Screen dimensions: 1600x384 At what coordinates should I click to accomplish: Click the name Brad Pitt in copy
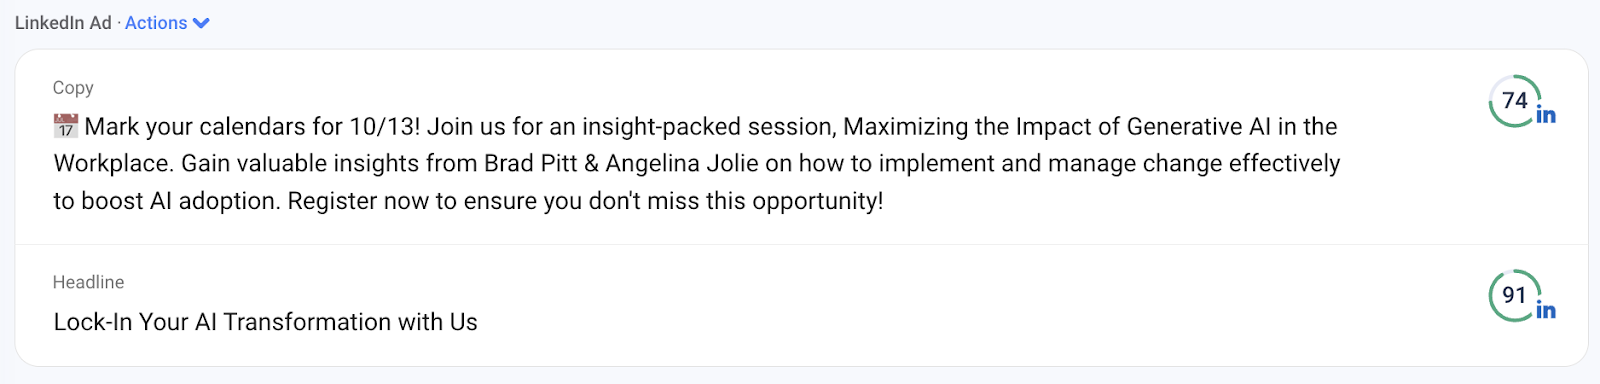531,163
